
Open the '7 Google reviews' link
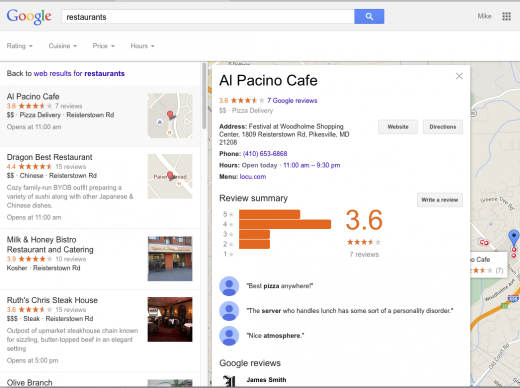pos(292,101)
